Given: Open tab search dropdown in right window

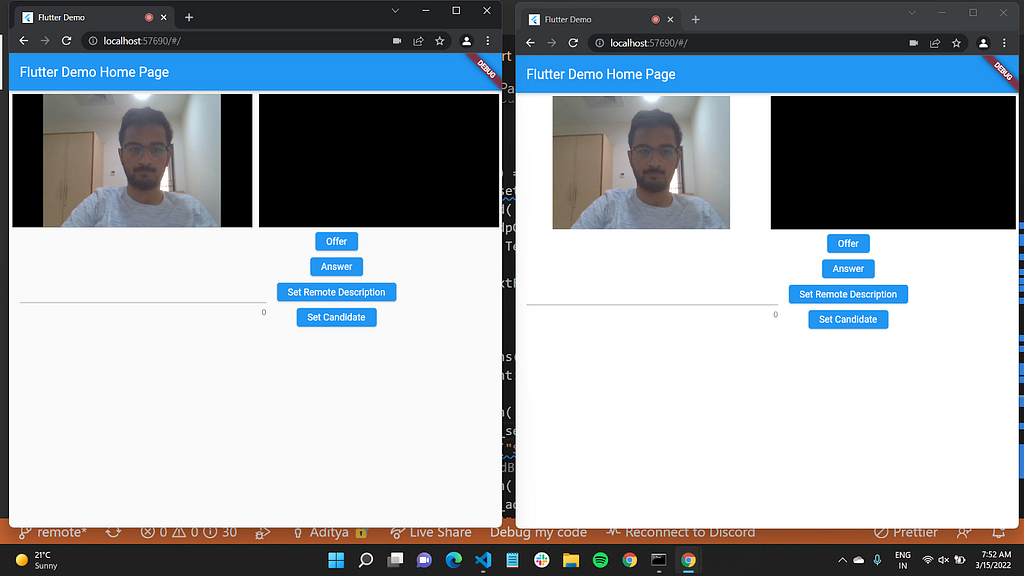Looking at the screenshot, I should click(x=912, y=12).
